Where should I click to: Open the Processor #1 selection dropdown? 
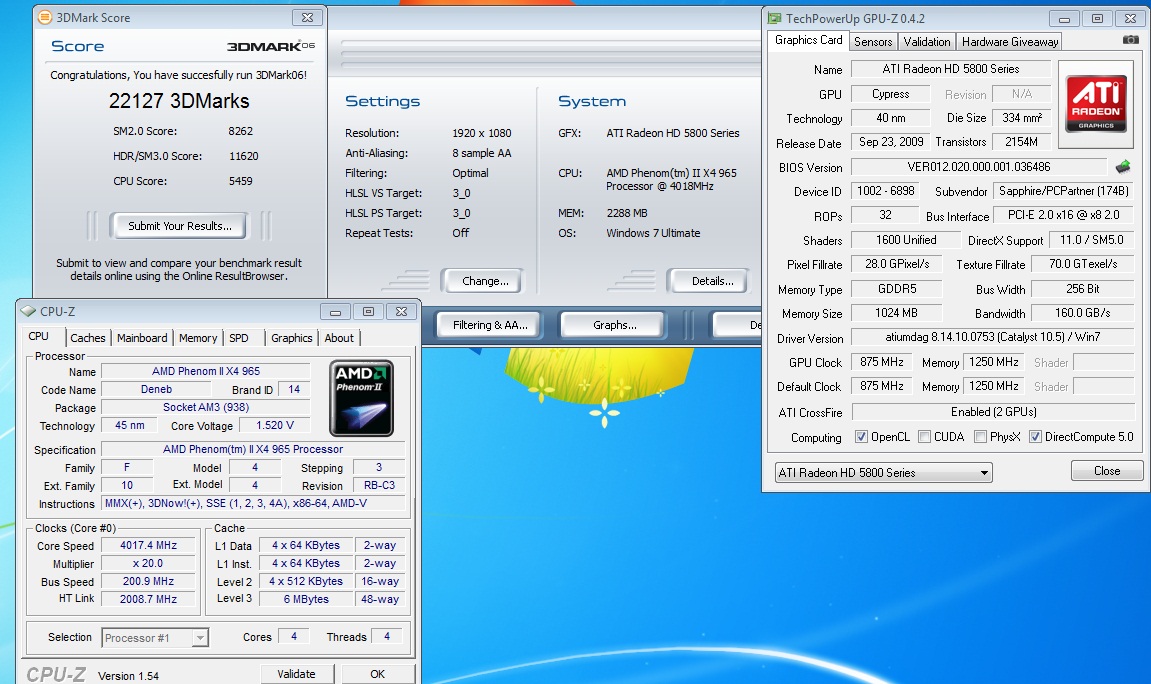click(155, 638)
